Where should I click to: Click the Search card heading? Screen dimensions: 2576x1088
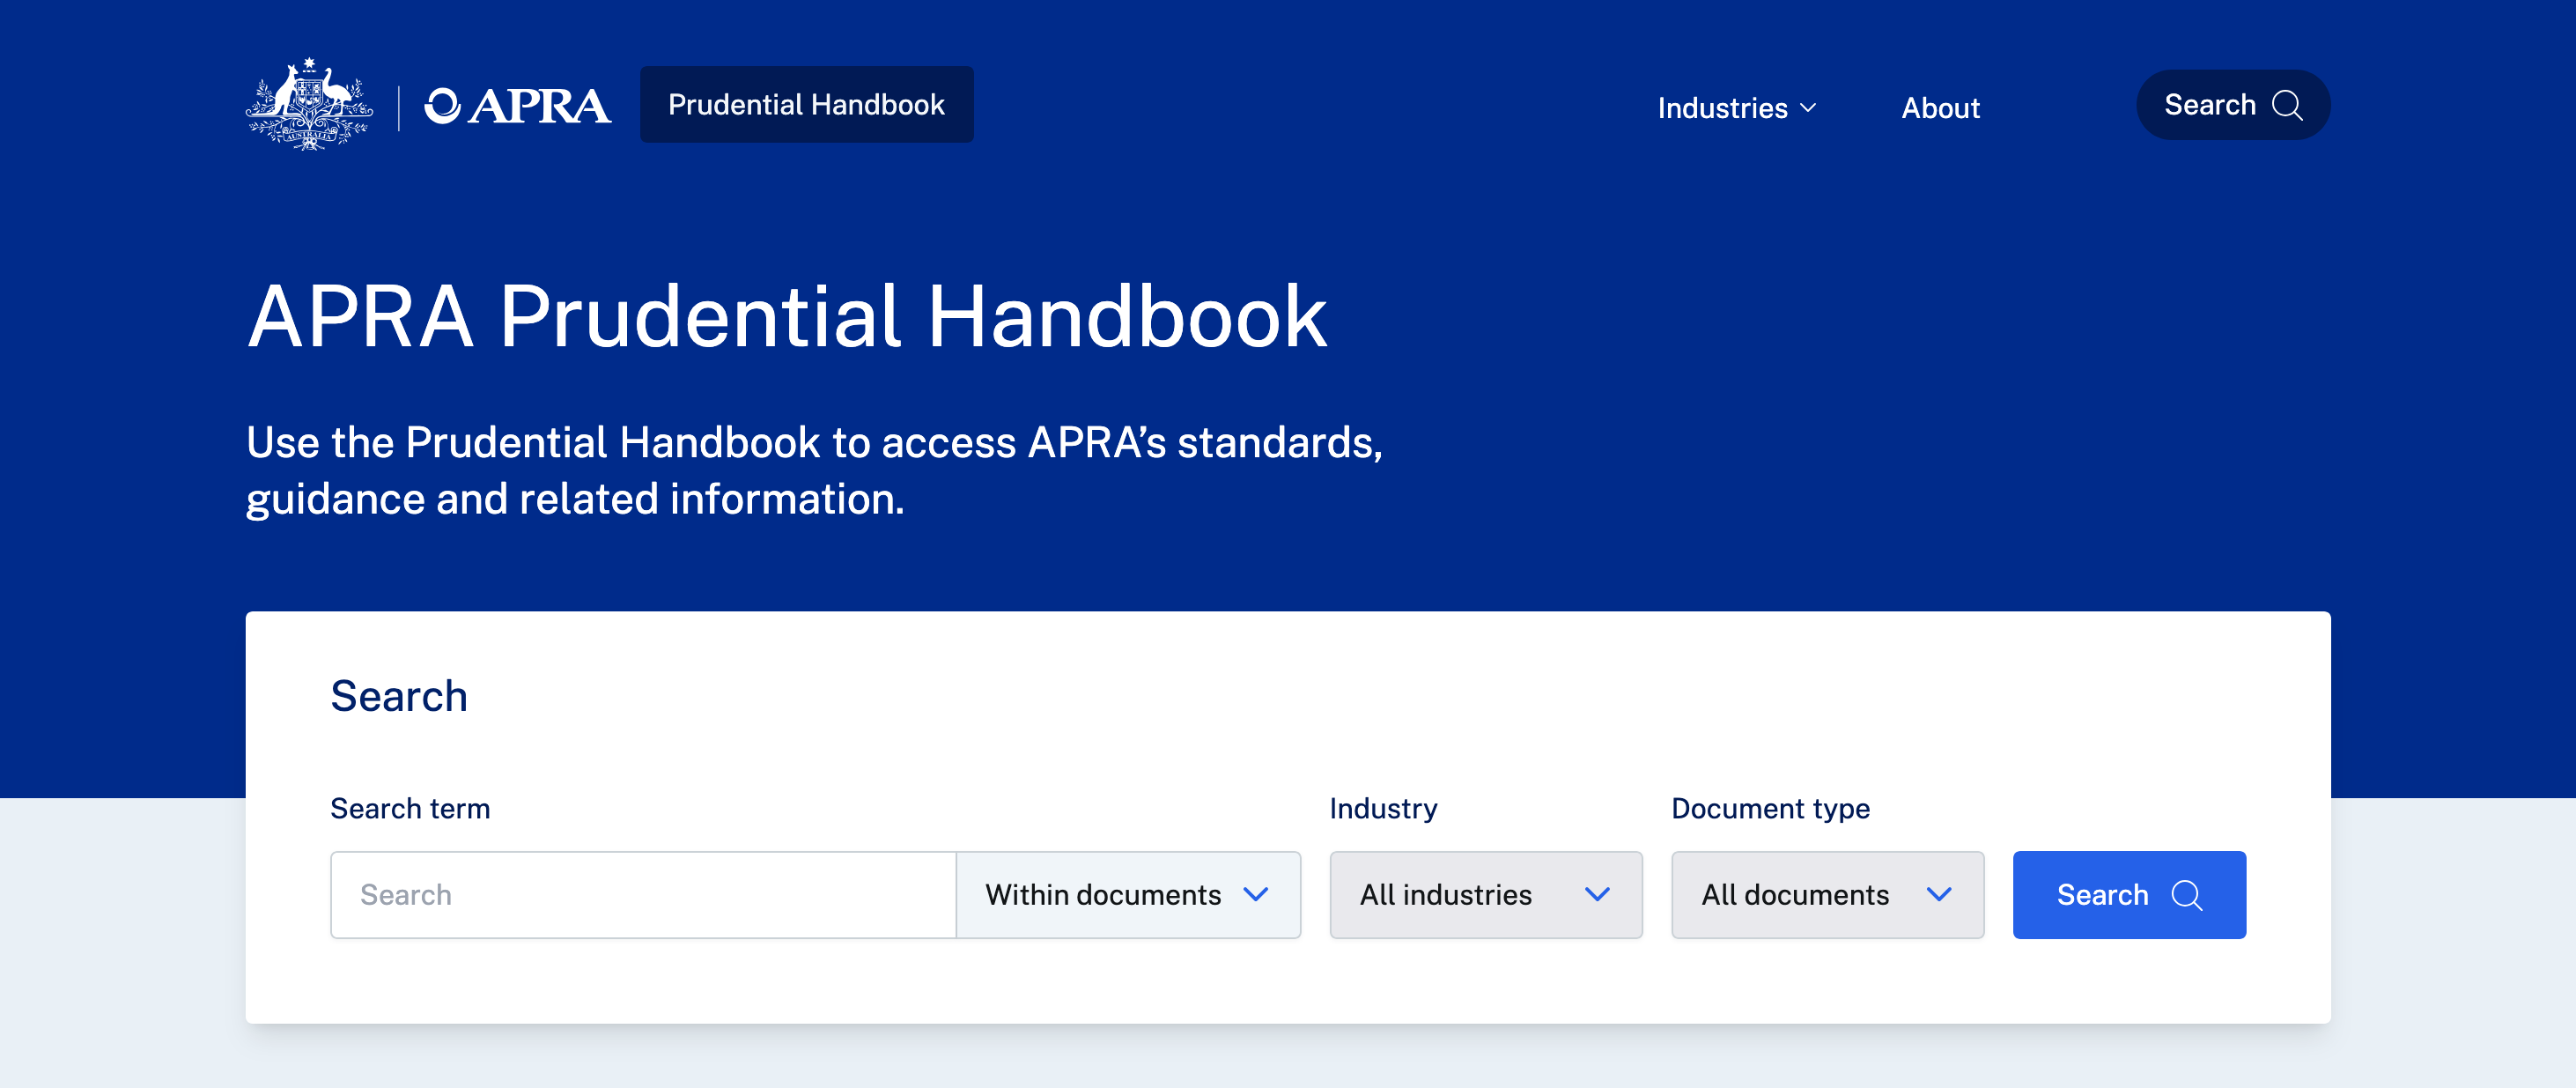pyautogui.click(x=398, y=696)
